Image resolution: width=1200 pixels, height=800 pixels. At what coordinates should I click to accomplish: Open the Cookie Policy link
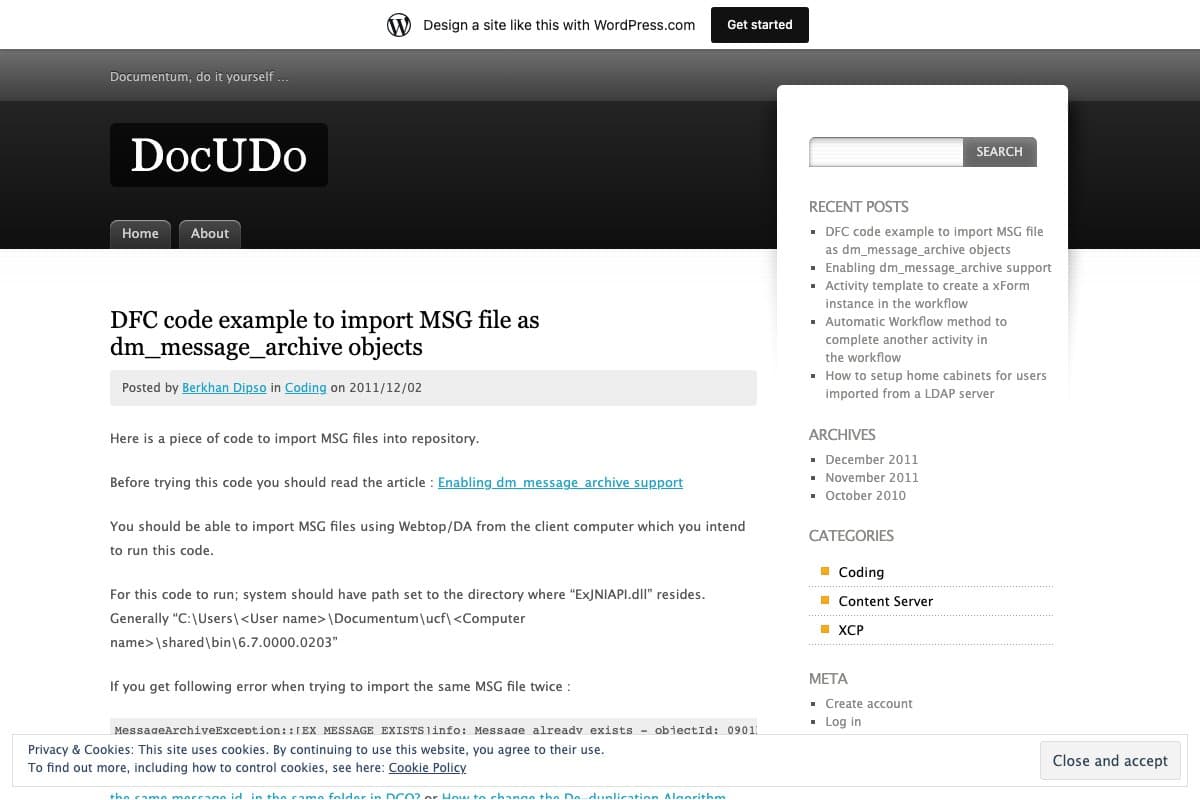tap(427, 767)
